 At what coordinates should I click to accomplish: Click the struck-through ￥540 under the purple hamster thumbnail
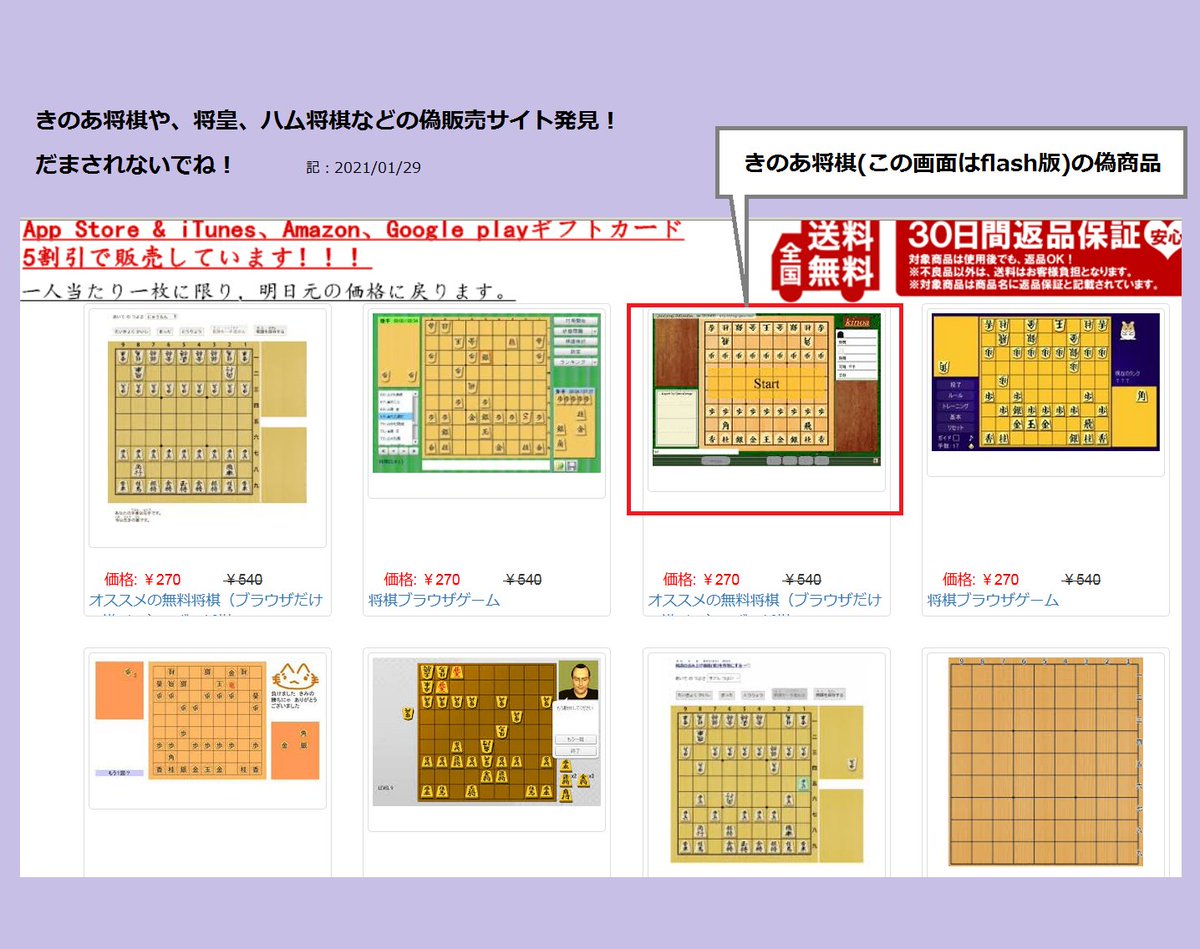coord(1081,579)
